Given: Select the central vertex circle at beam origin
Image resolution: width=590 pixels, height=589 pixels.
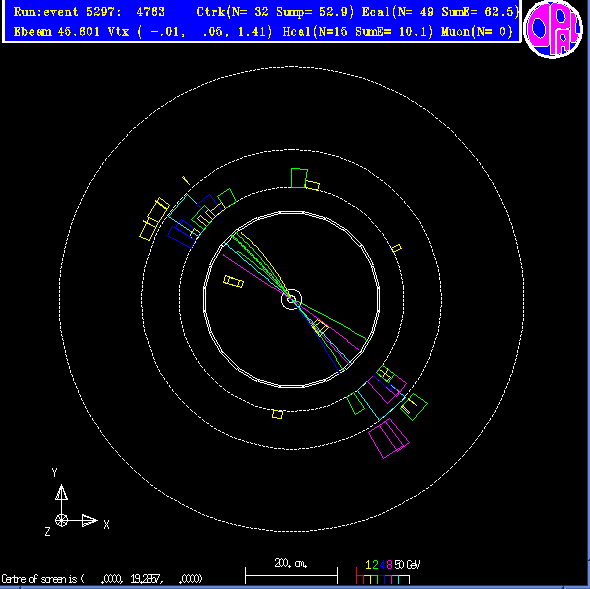Looking at the screenshot, I should [x=291, y=300].
